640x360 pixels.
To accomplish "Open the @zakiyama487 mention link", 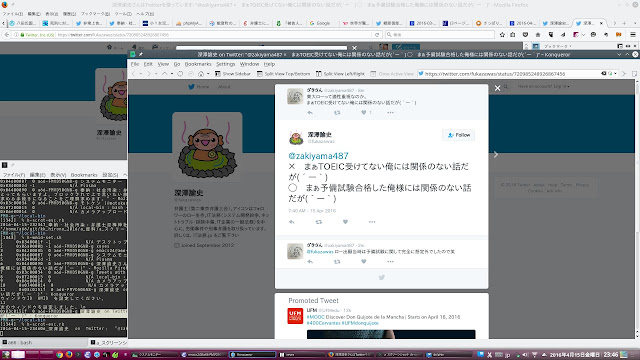I will 318,156.
